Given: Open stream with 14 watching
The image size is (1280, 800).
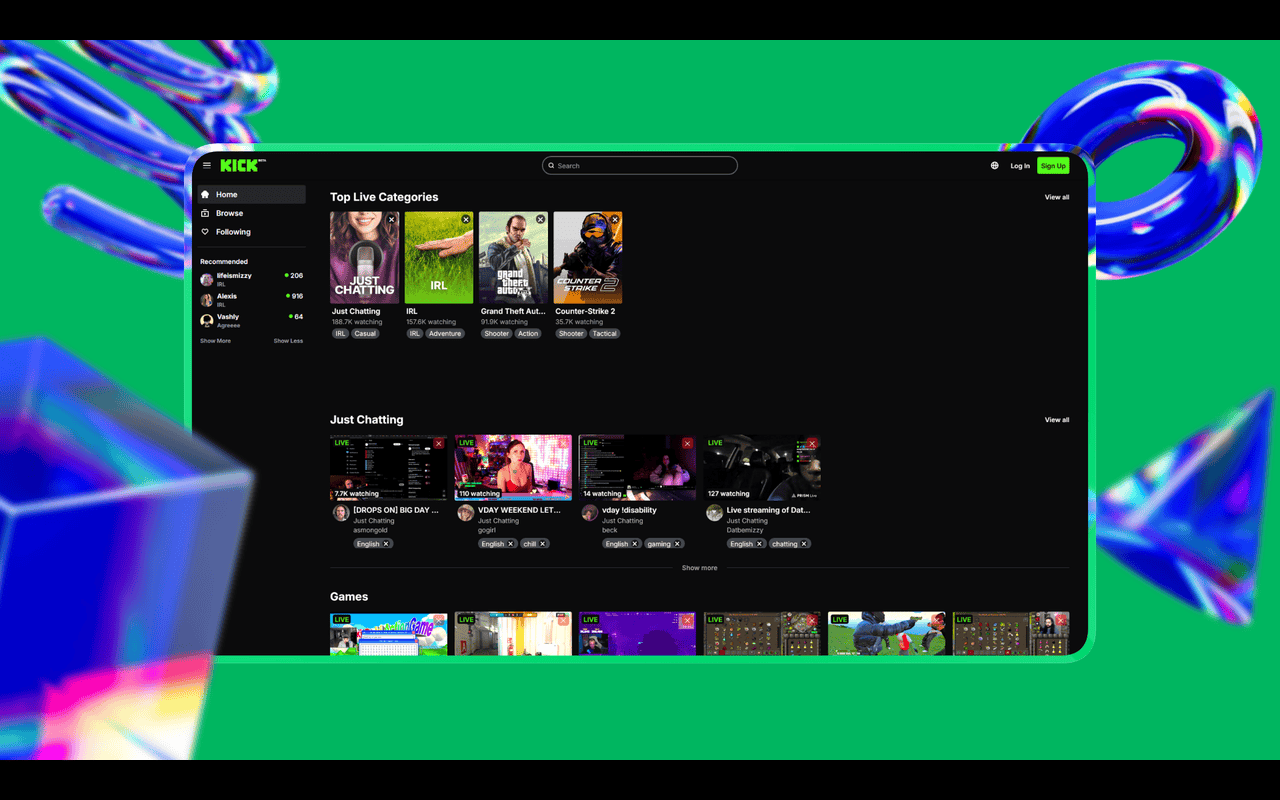Looking at the screenshot, I should [x=638, y=467].
